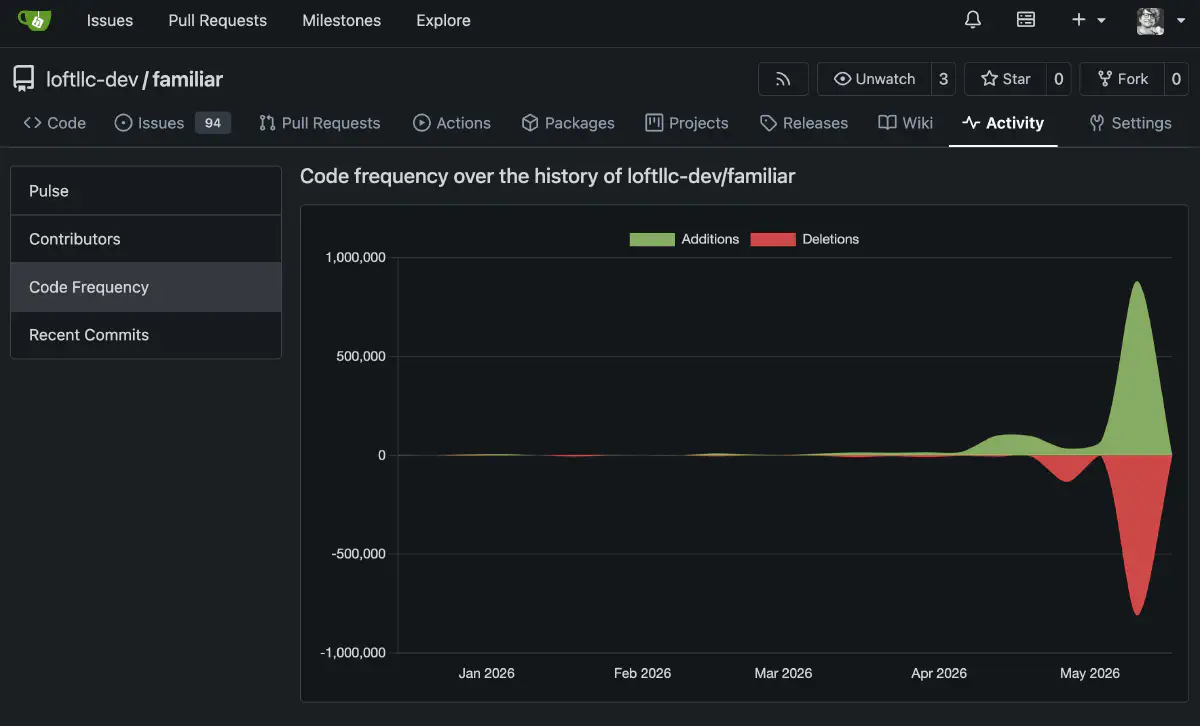This screenshot has width=1200, height=726.
Task: Click the Wiki book icon
Action: pos(887,123)
